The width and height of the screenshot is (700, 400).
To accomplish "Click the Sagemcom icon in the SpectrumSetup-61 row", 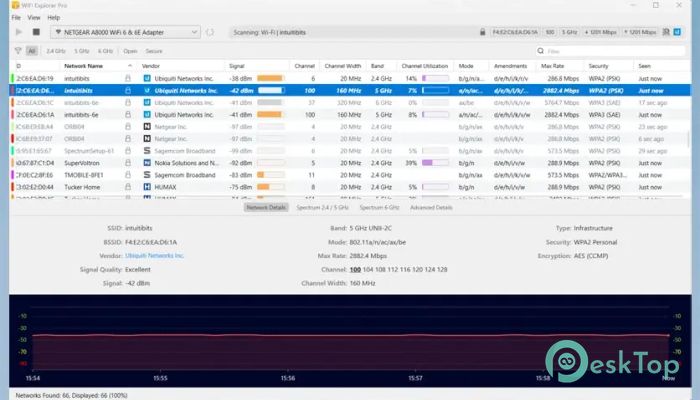I will (147, 151).
